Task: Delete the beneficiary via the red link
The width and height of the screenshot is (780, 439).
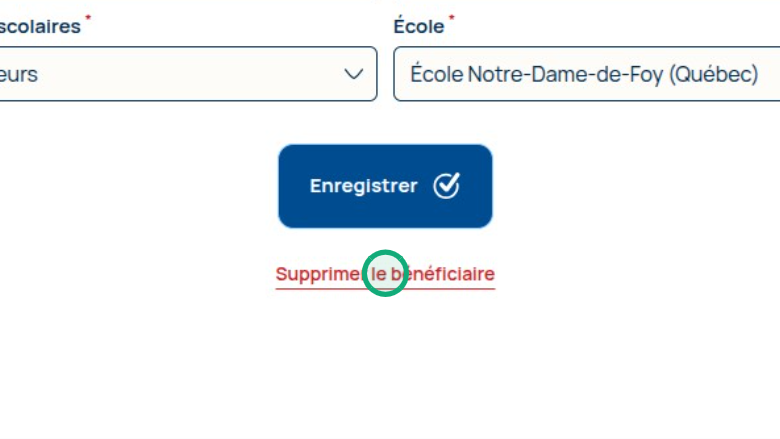Action: (x=385, y=274)
